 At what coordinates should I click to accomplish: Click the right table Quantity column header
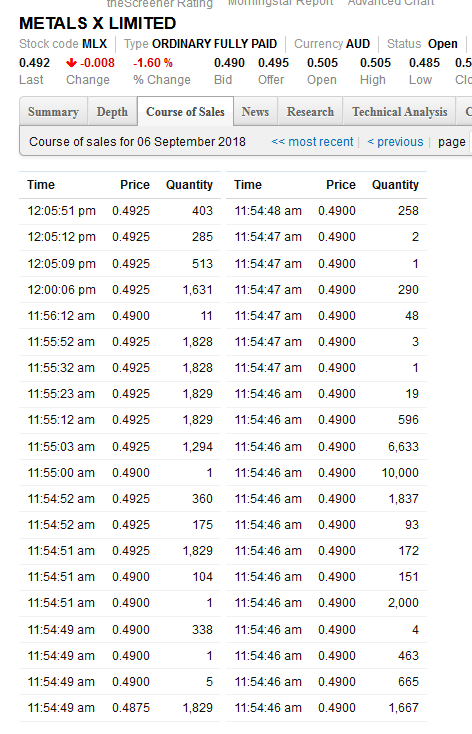point(395,185)
